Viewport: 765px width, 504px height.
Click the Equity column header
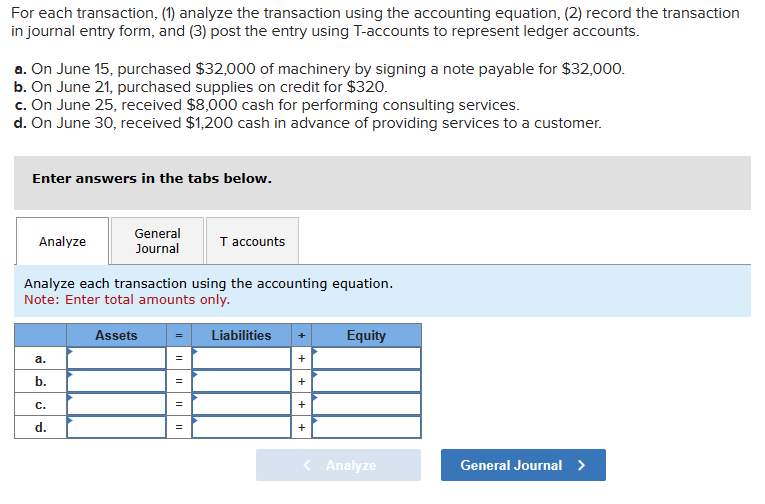pyautogui.click(x=366, y=335)
